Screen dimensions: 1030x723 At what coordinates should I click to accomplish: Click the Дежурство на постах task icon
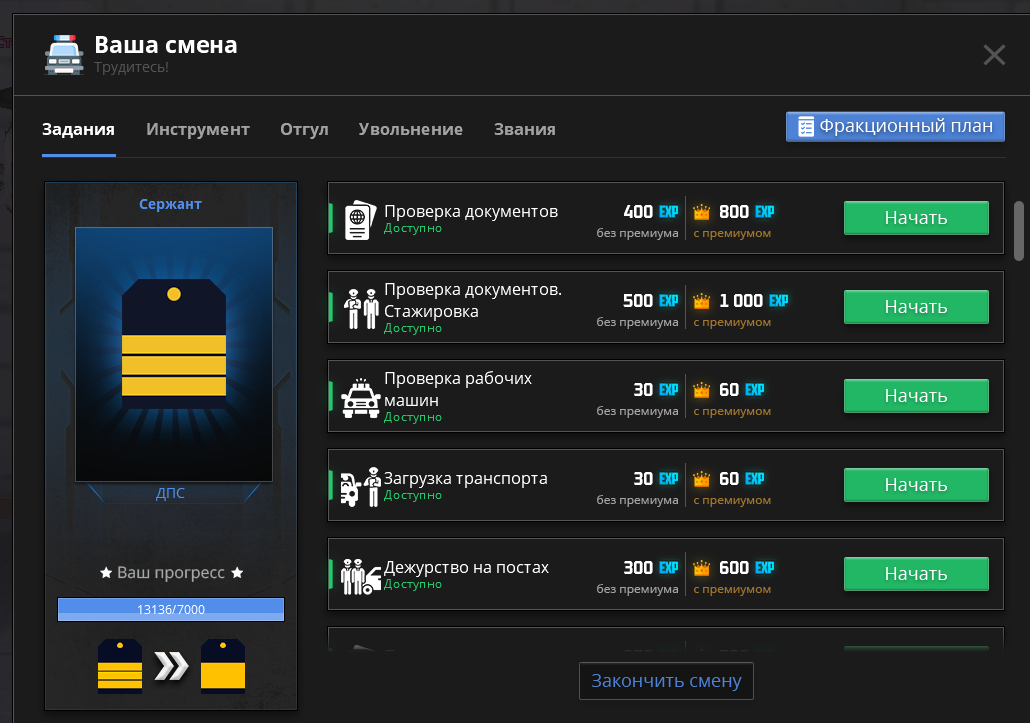pyautogui.click(x=359, y=576)
